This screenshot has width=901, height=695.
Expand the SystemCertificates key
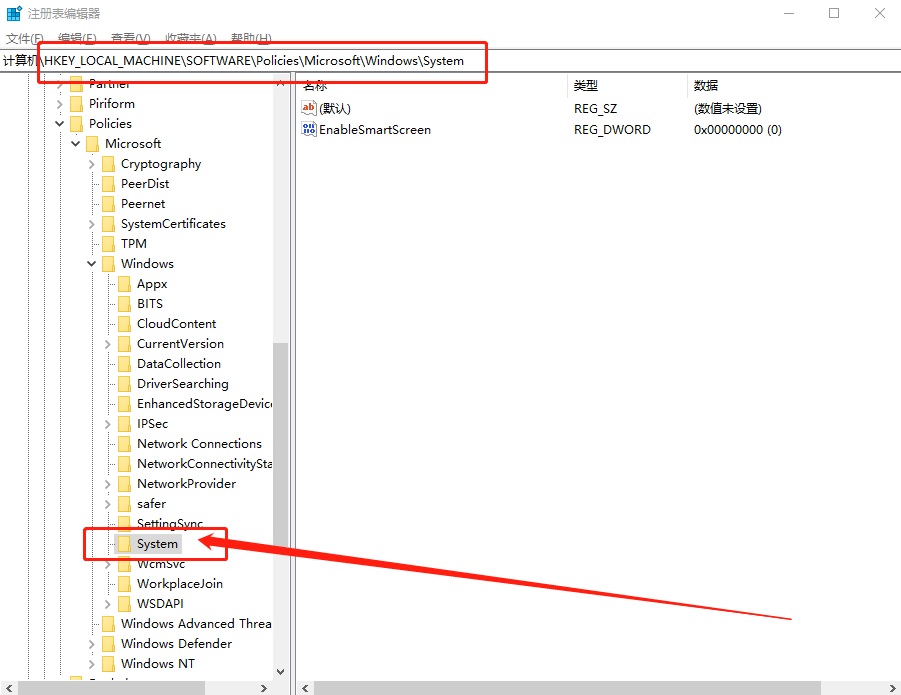(91, 224)
